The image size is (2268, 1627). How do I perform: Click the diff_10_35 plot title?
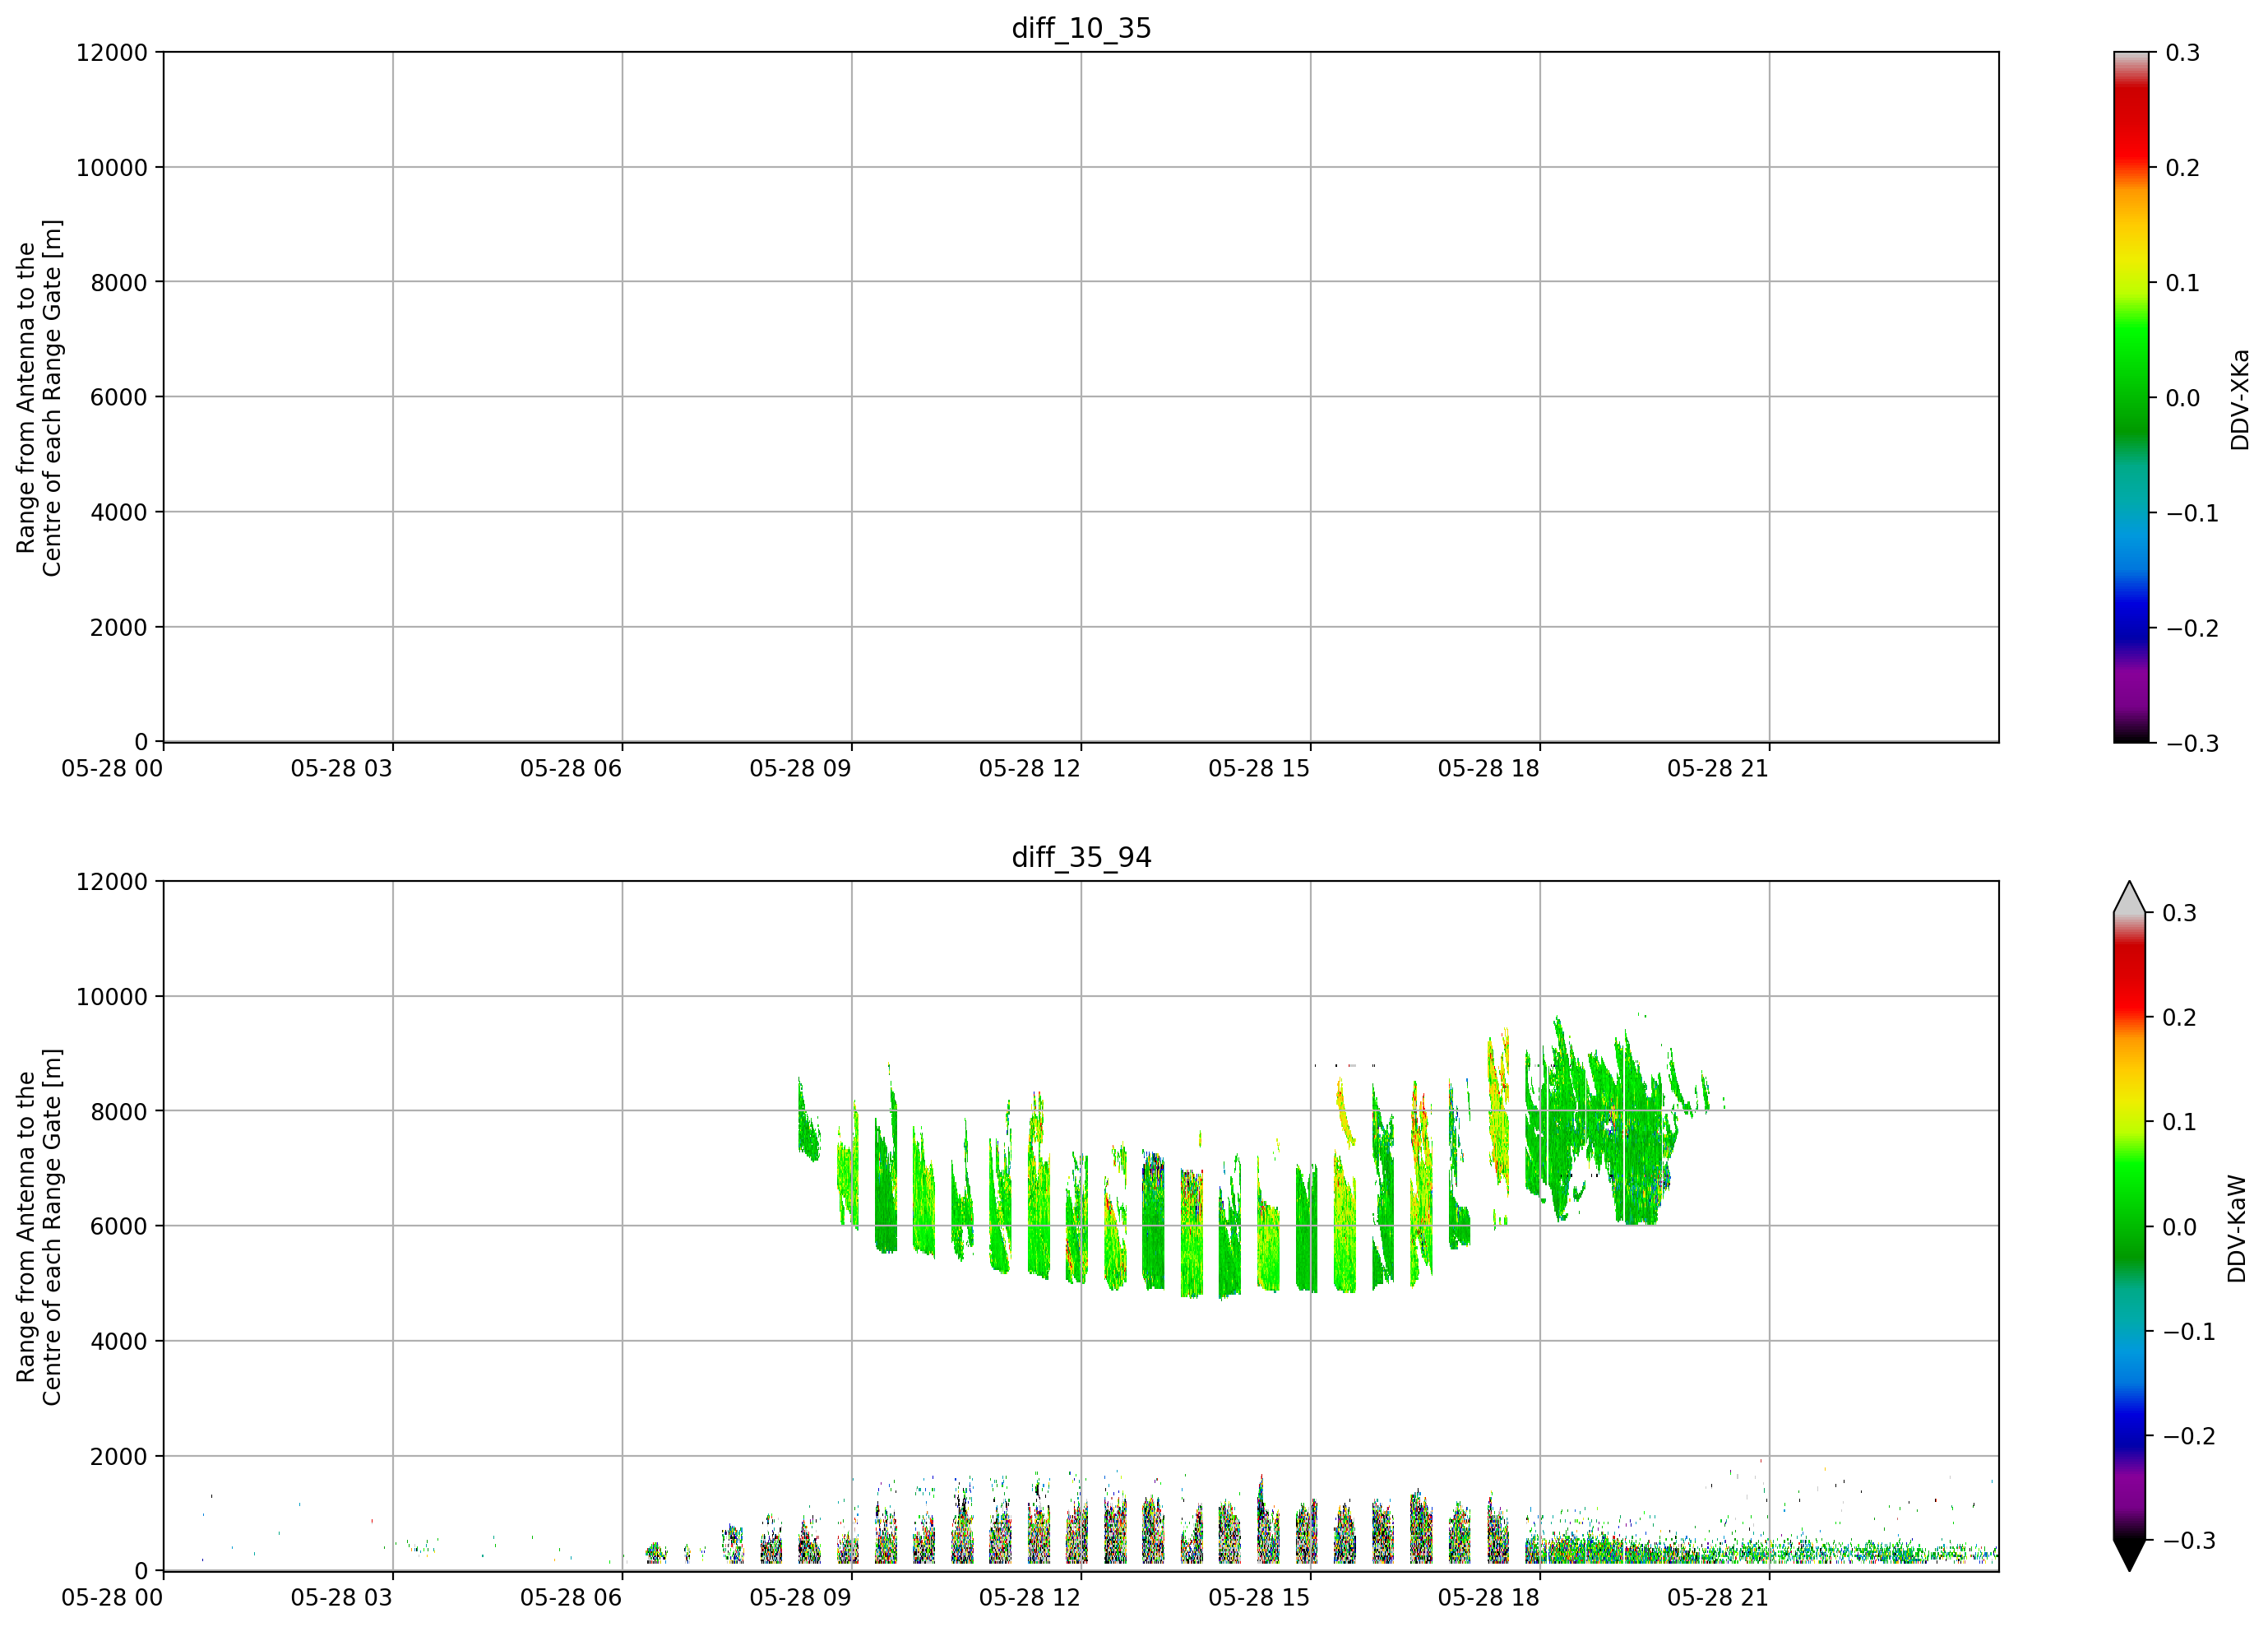[1081, 28]
